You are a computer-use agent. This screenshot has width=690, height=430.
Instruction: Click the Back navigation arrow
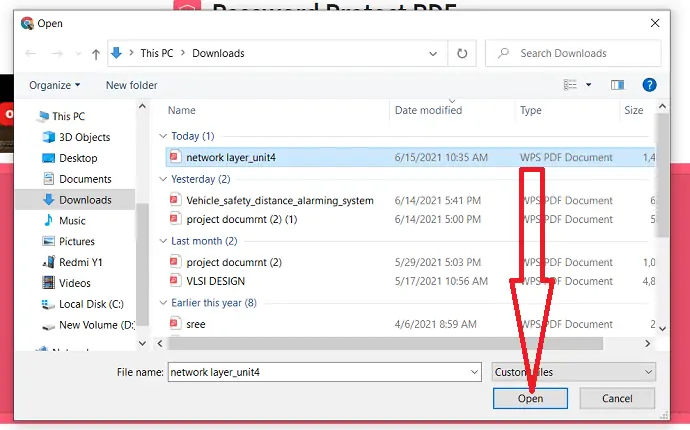(31, 54)
